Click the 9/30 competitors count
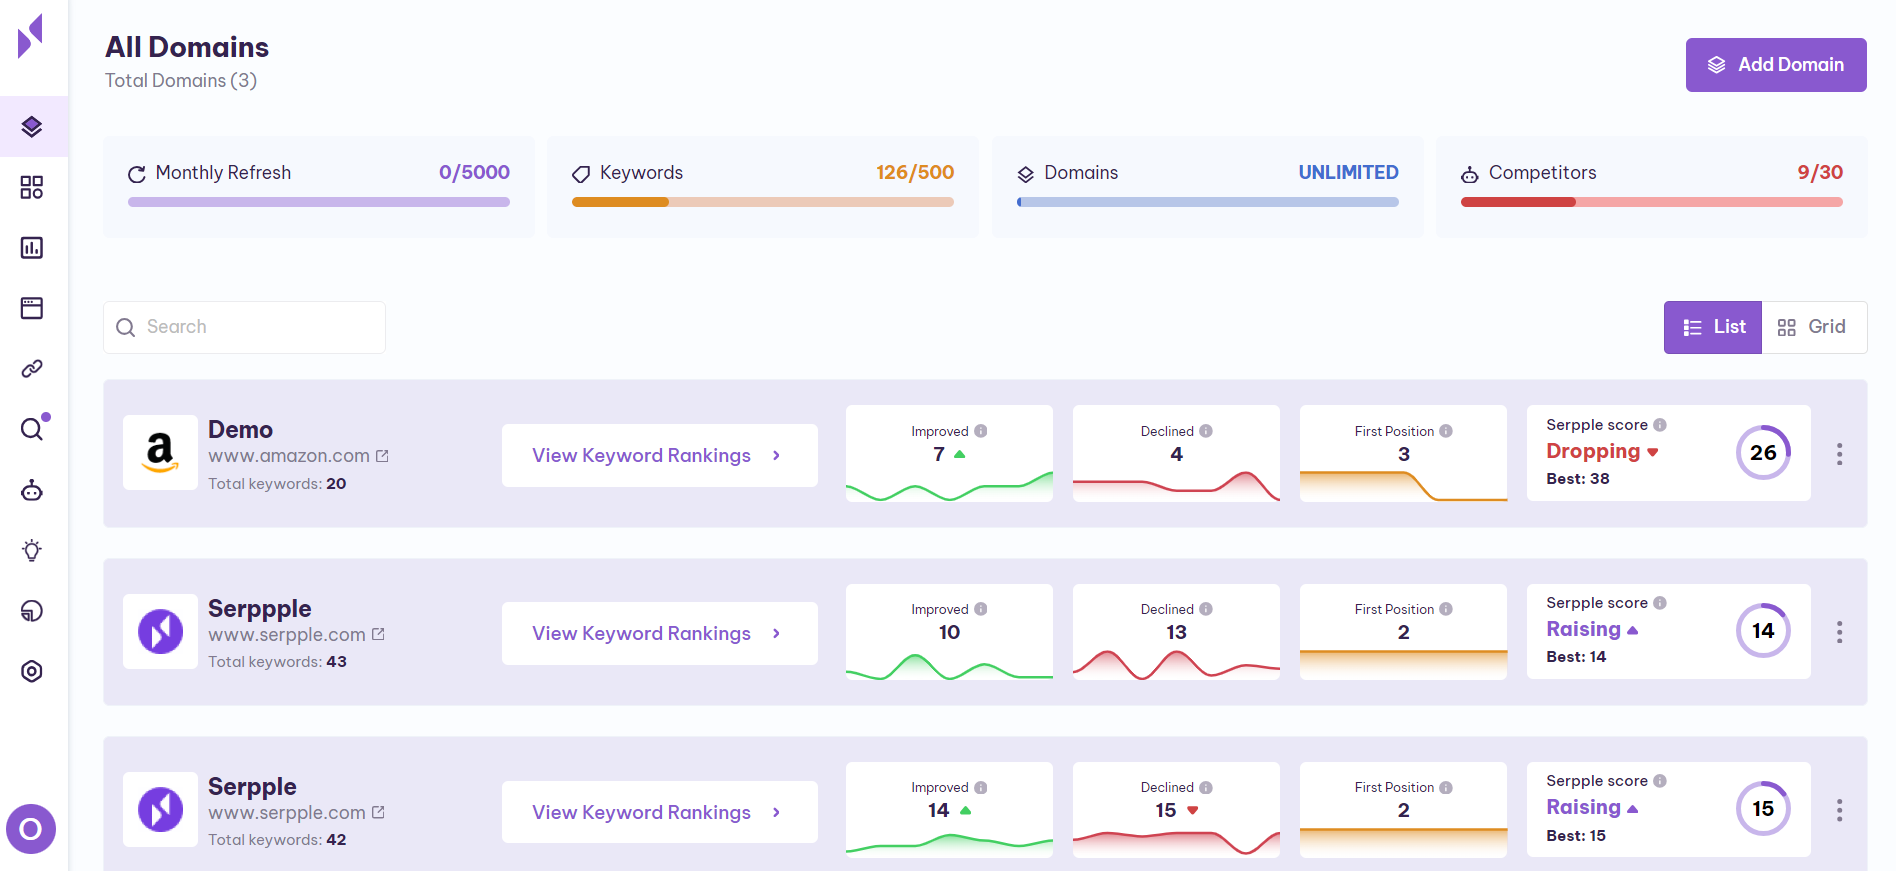The height and width of the screenshot is (871, 1896). [1820, 172]
